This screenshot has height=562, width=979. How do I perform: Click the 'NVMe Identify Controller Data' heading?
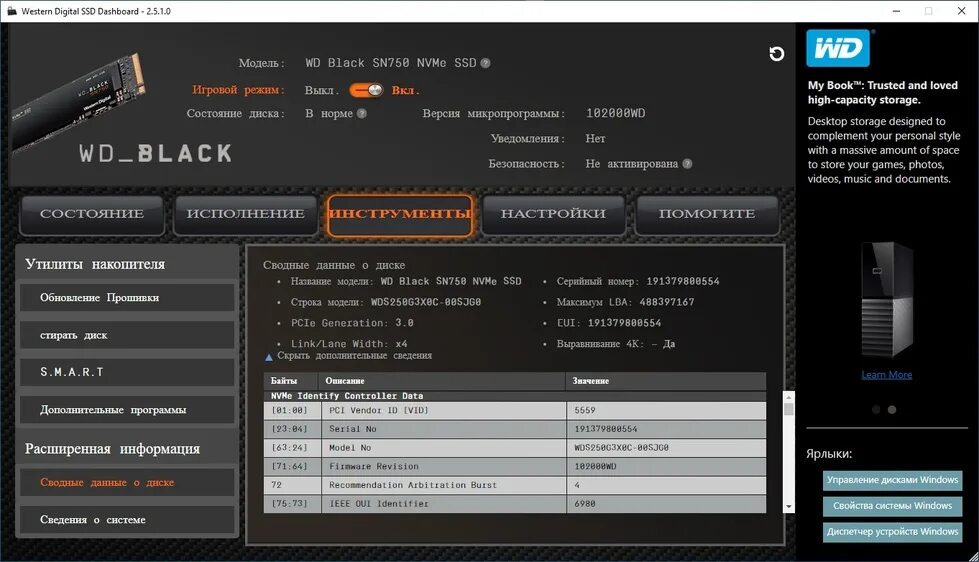pos(347,396)
